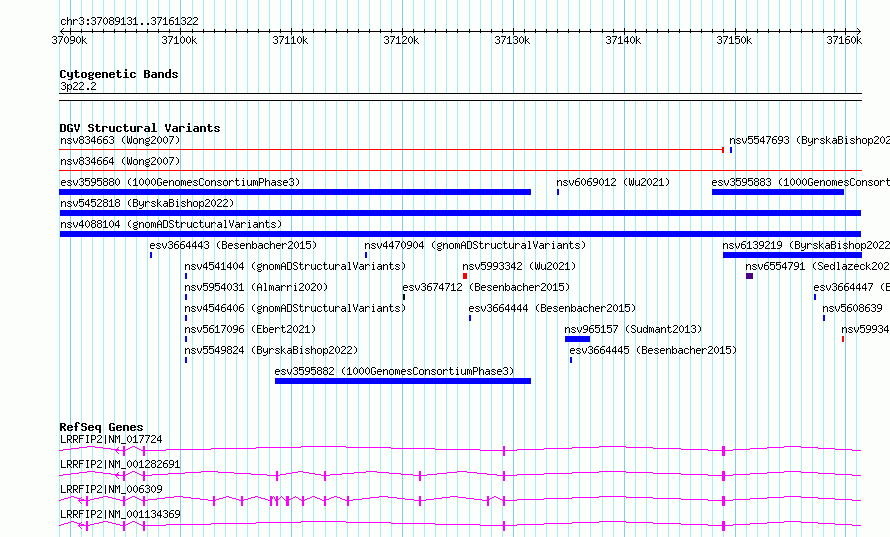
Task: Select the esv3595882 blue variant bar
Action: [403, 381]
